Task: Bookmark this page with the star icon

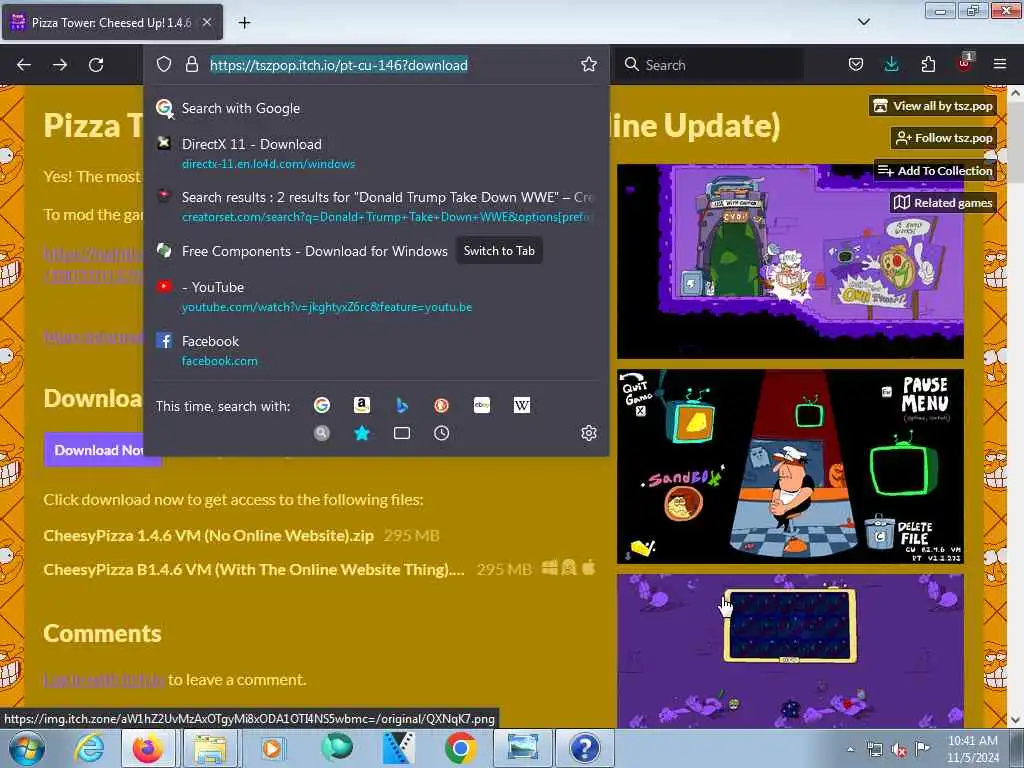Action: point(588,64)
